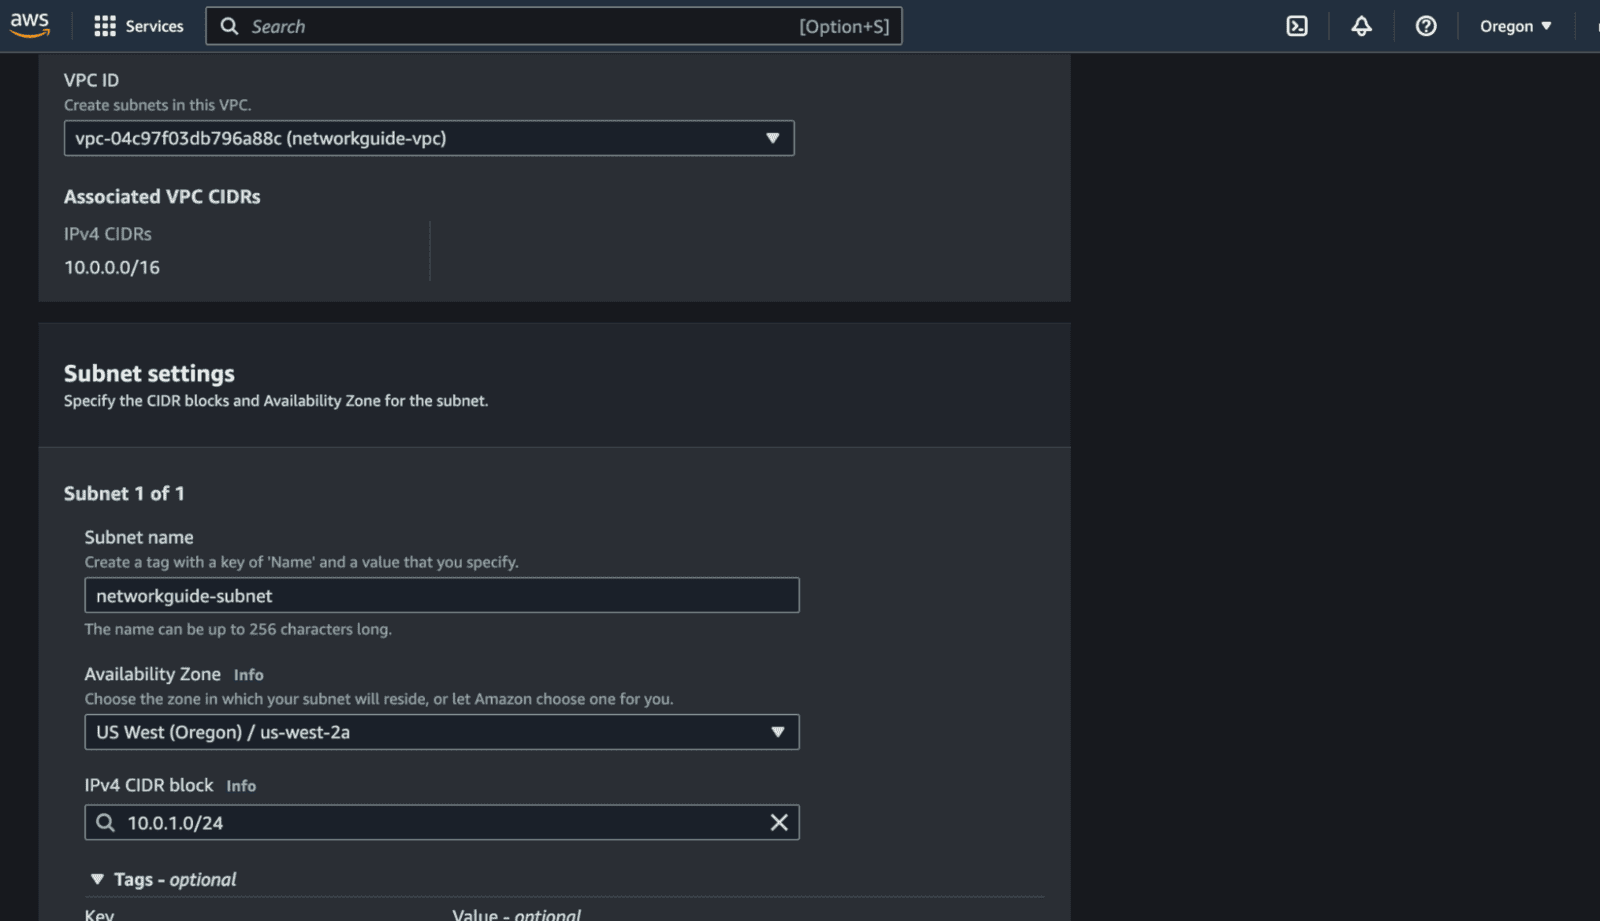Click the Subnet name text field

point(441,596)
